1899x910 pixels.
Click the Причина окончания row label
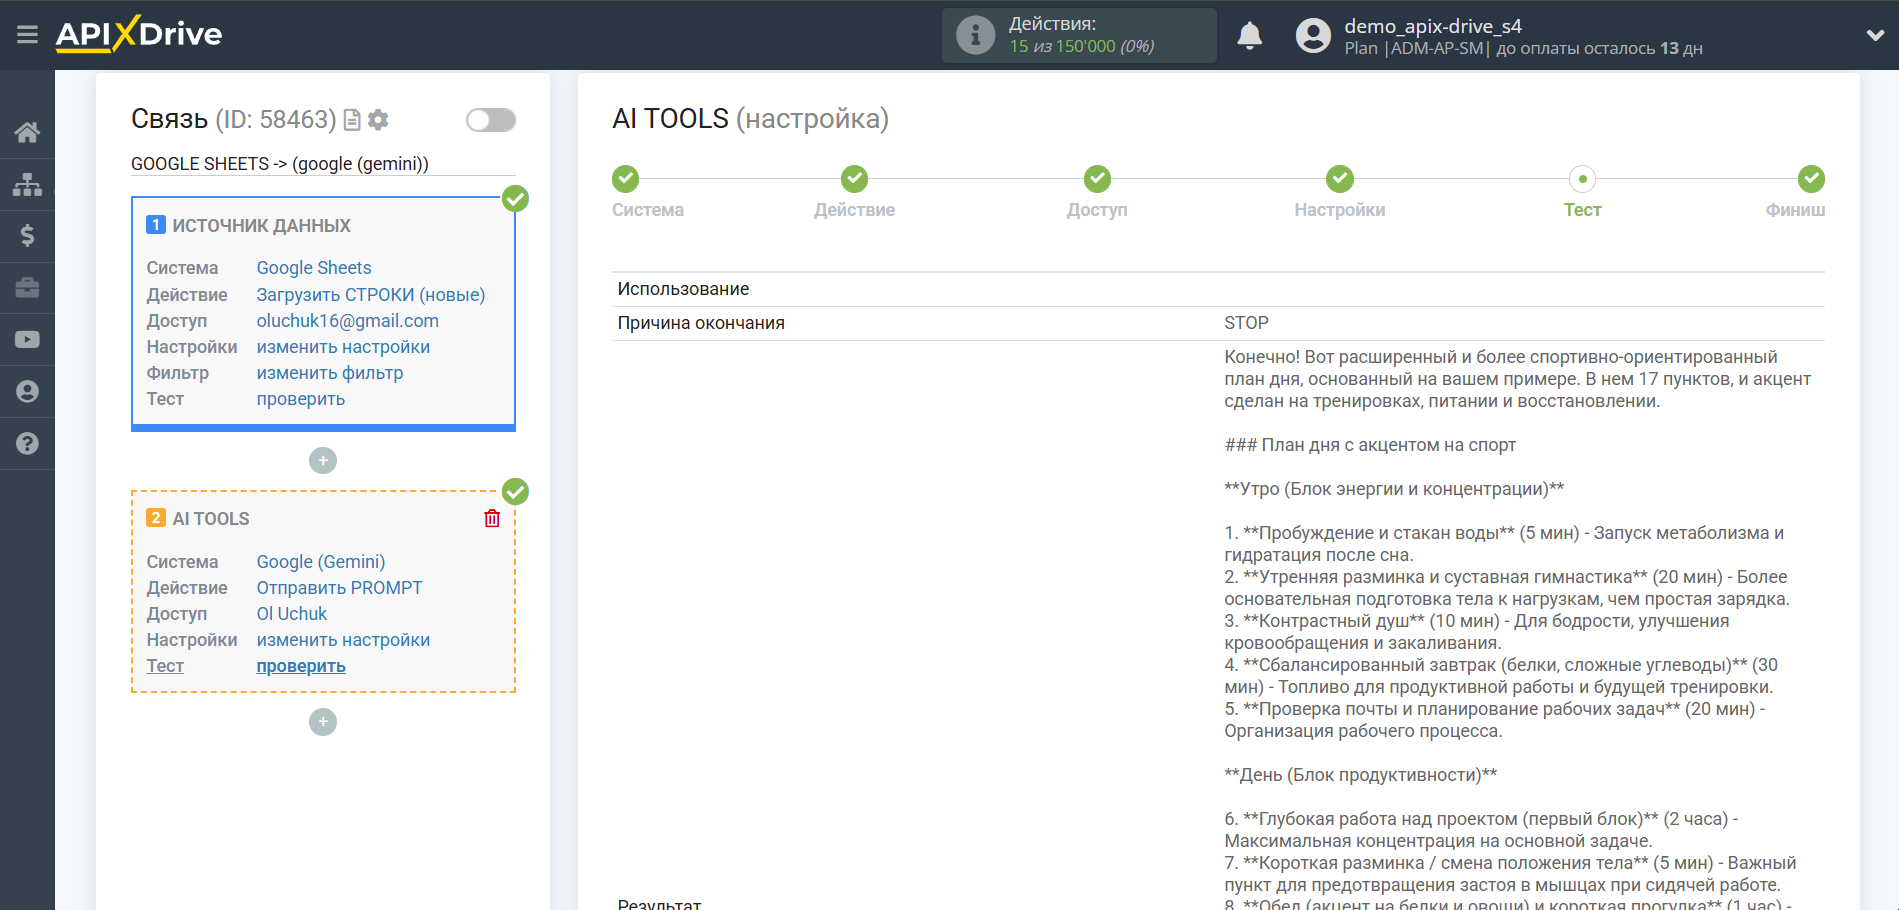[701, 323]
